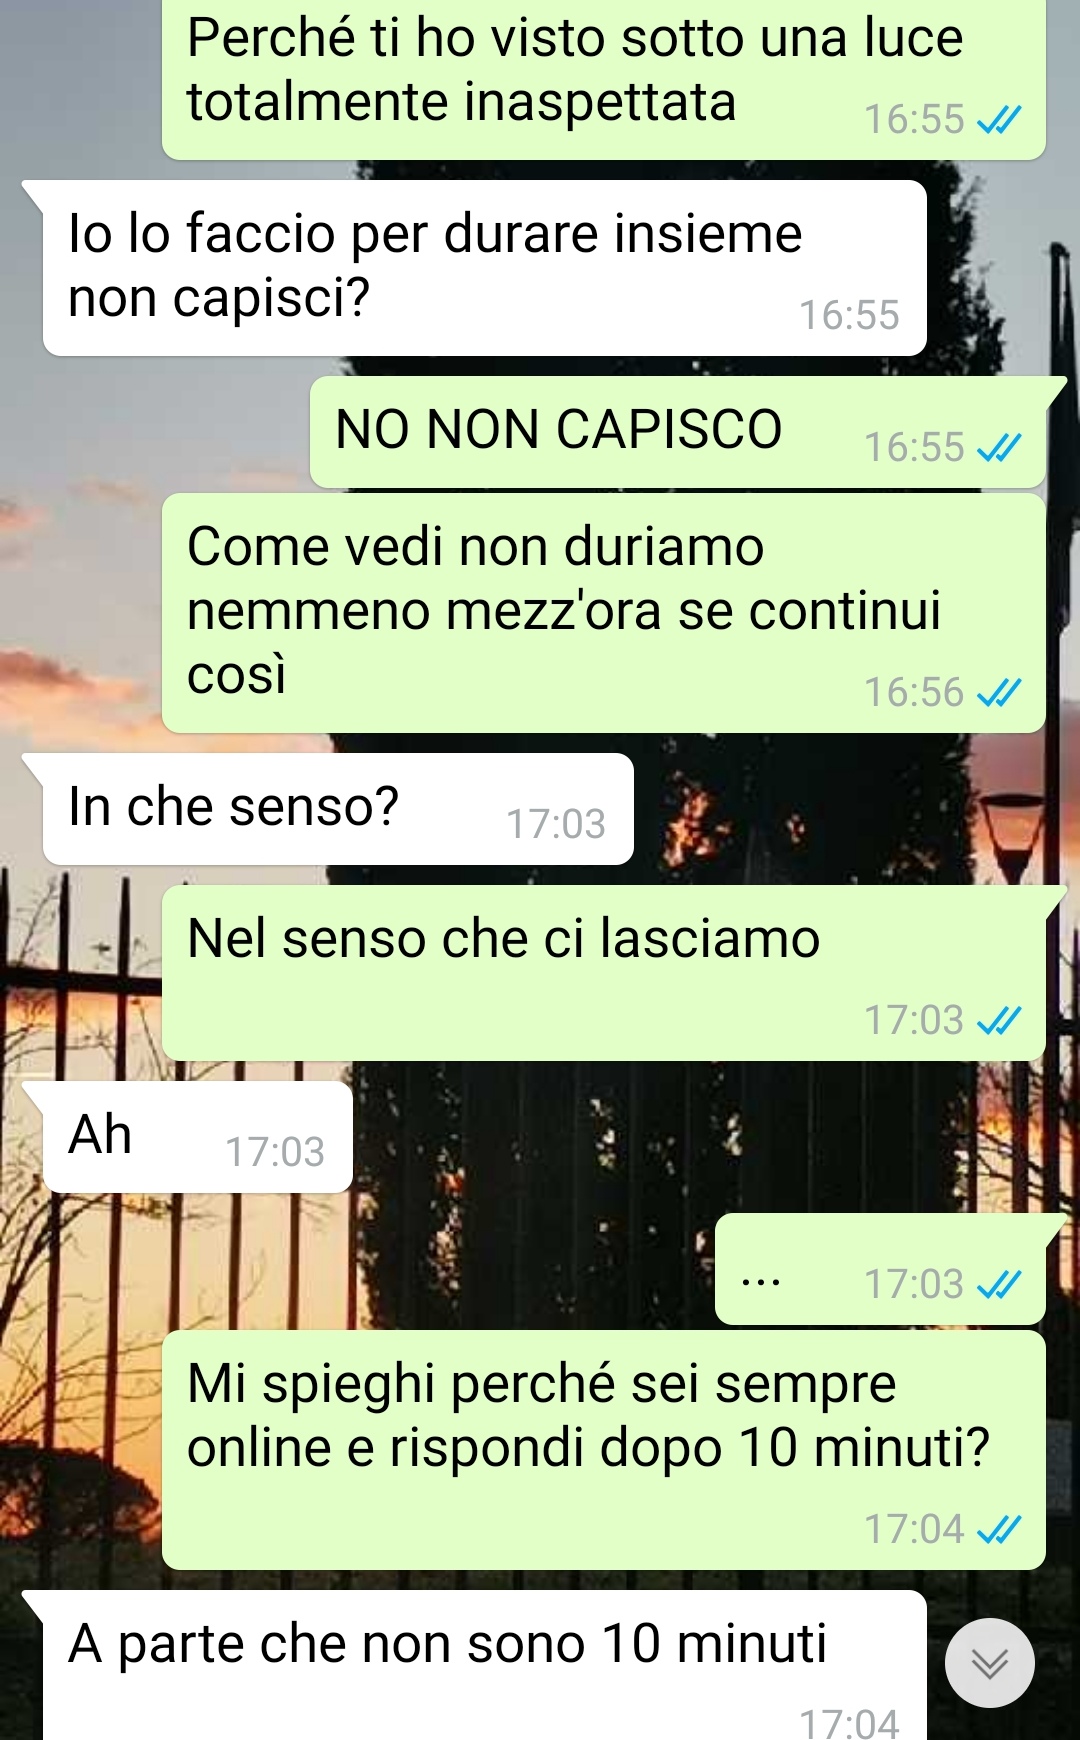Viewport: 1080px width, 1740px height.
Task: Tap the scroll-to-bottom double chevron button
Action: click(x=989, y=1663)
